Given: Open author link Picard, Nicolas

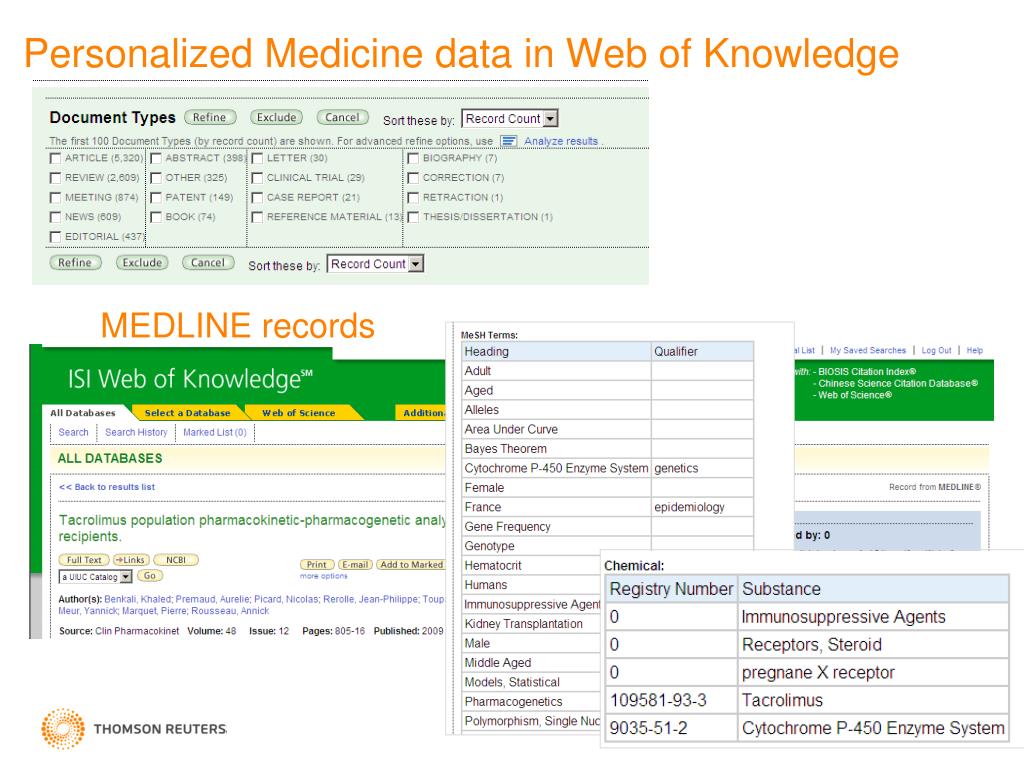Looking at the screenshot, I should (285, 600).
